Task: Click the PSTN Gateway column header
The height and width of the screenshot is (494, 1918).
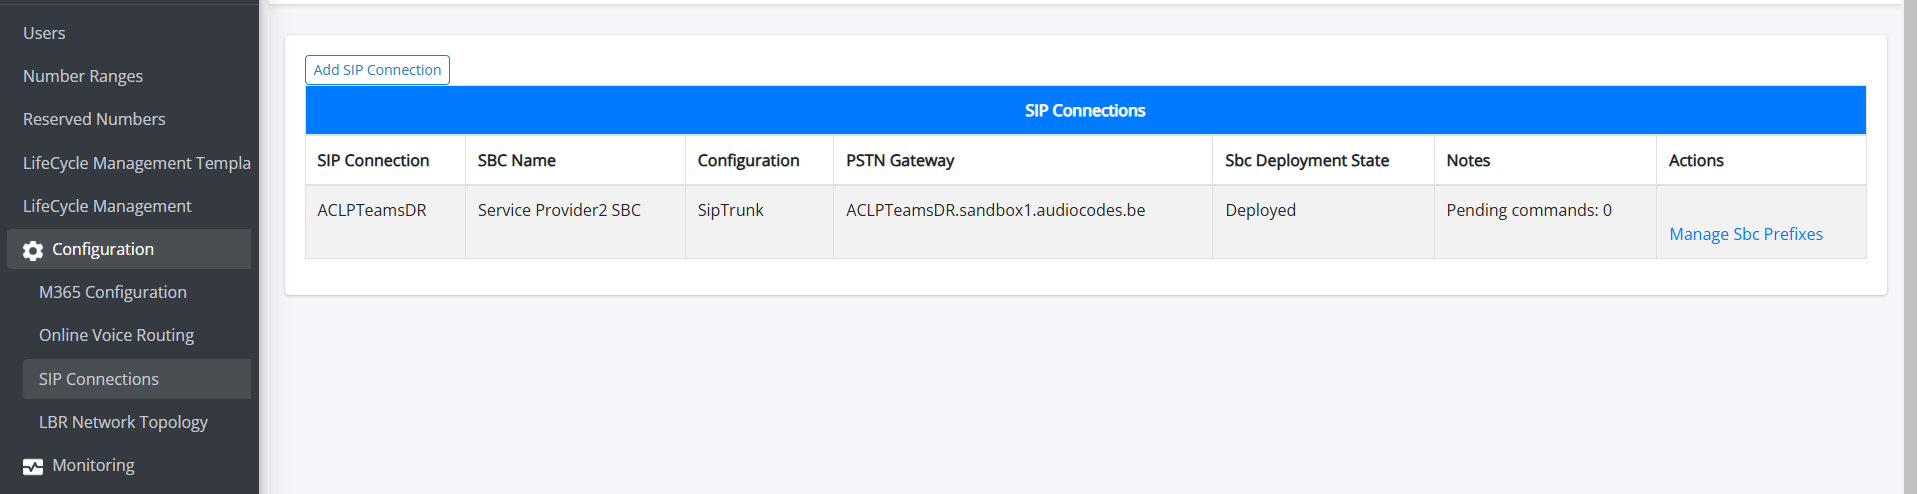Action: 900,160
